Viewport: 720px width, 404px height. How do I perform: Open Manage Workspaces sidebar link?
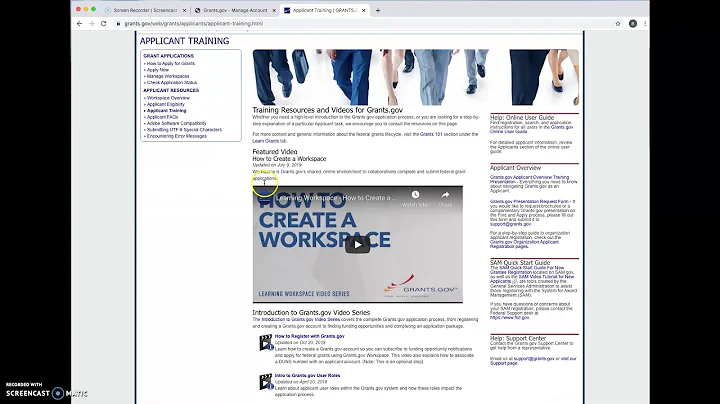[168, 76]
